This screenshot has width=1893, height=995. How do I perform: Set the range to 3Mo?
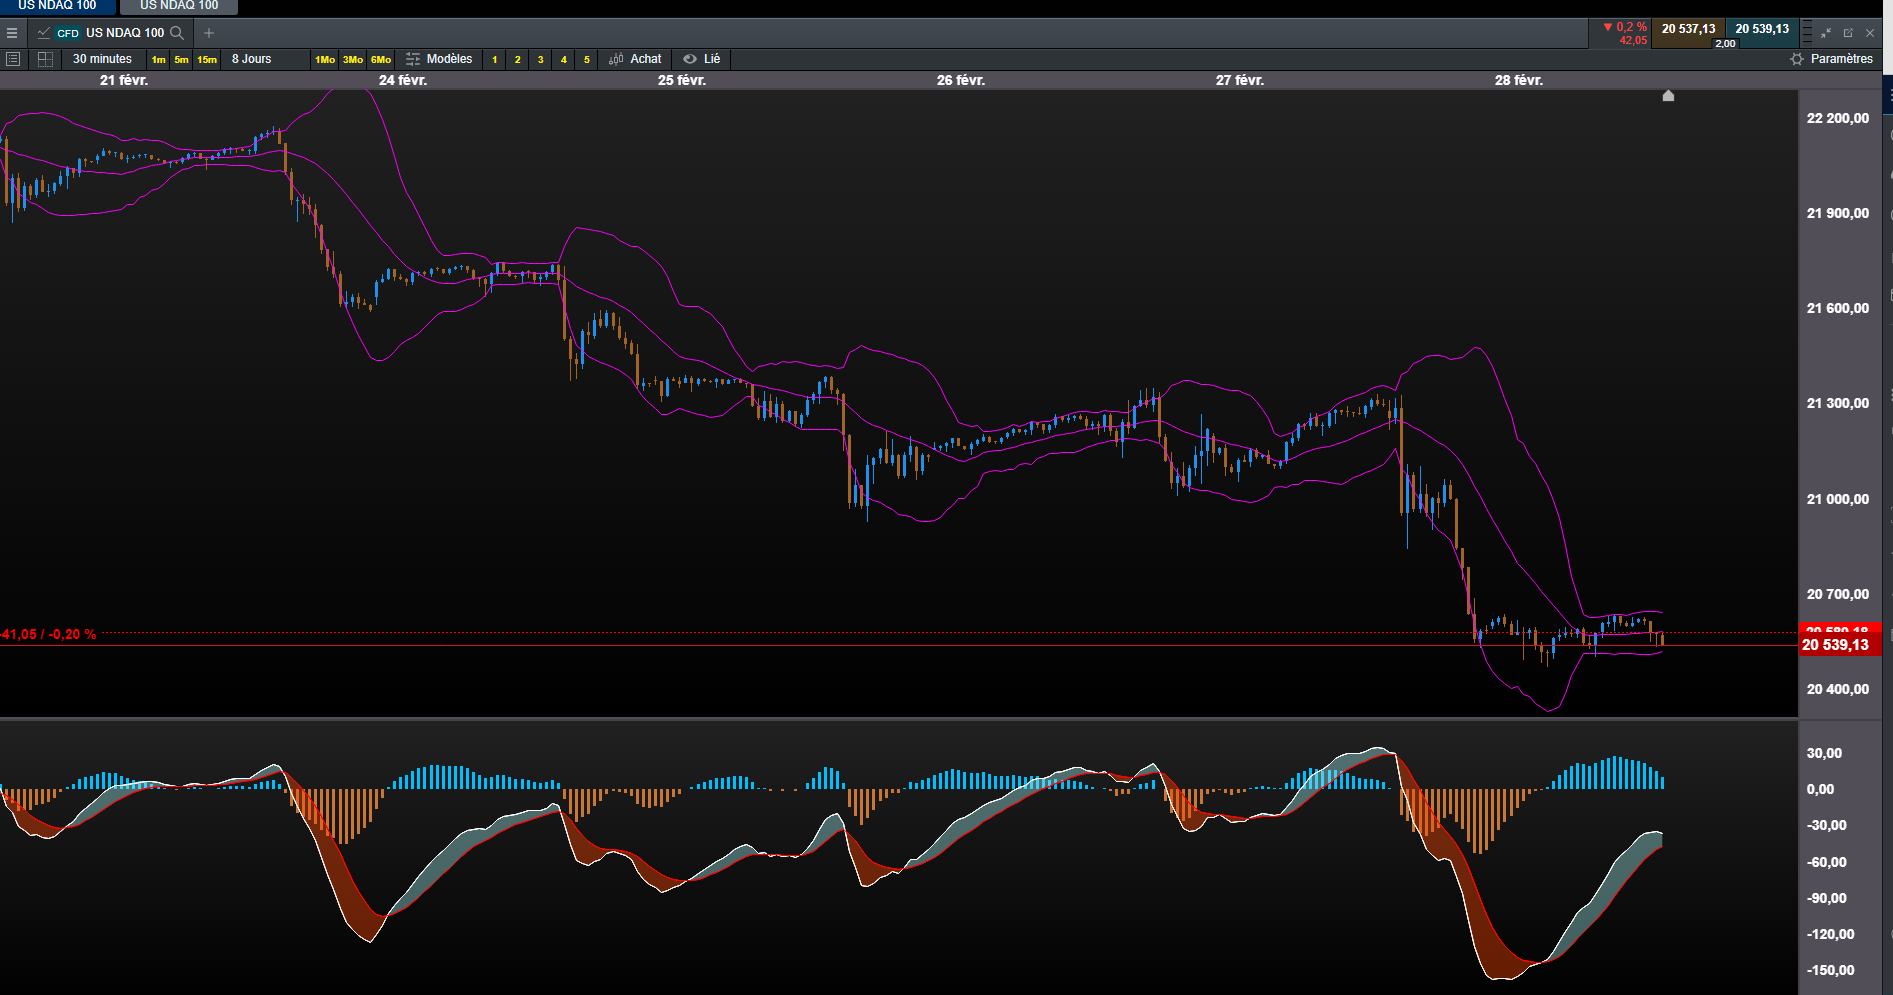click(x=353, y=60)
